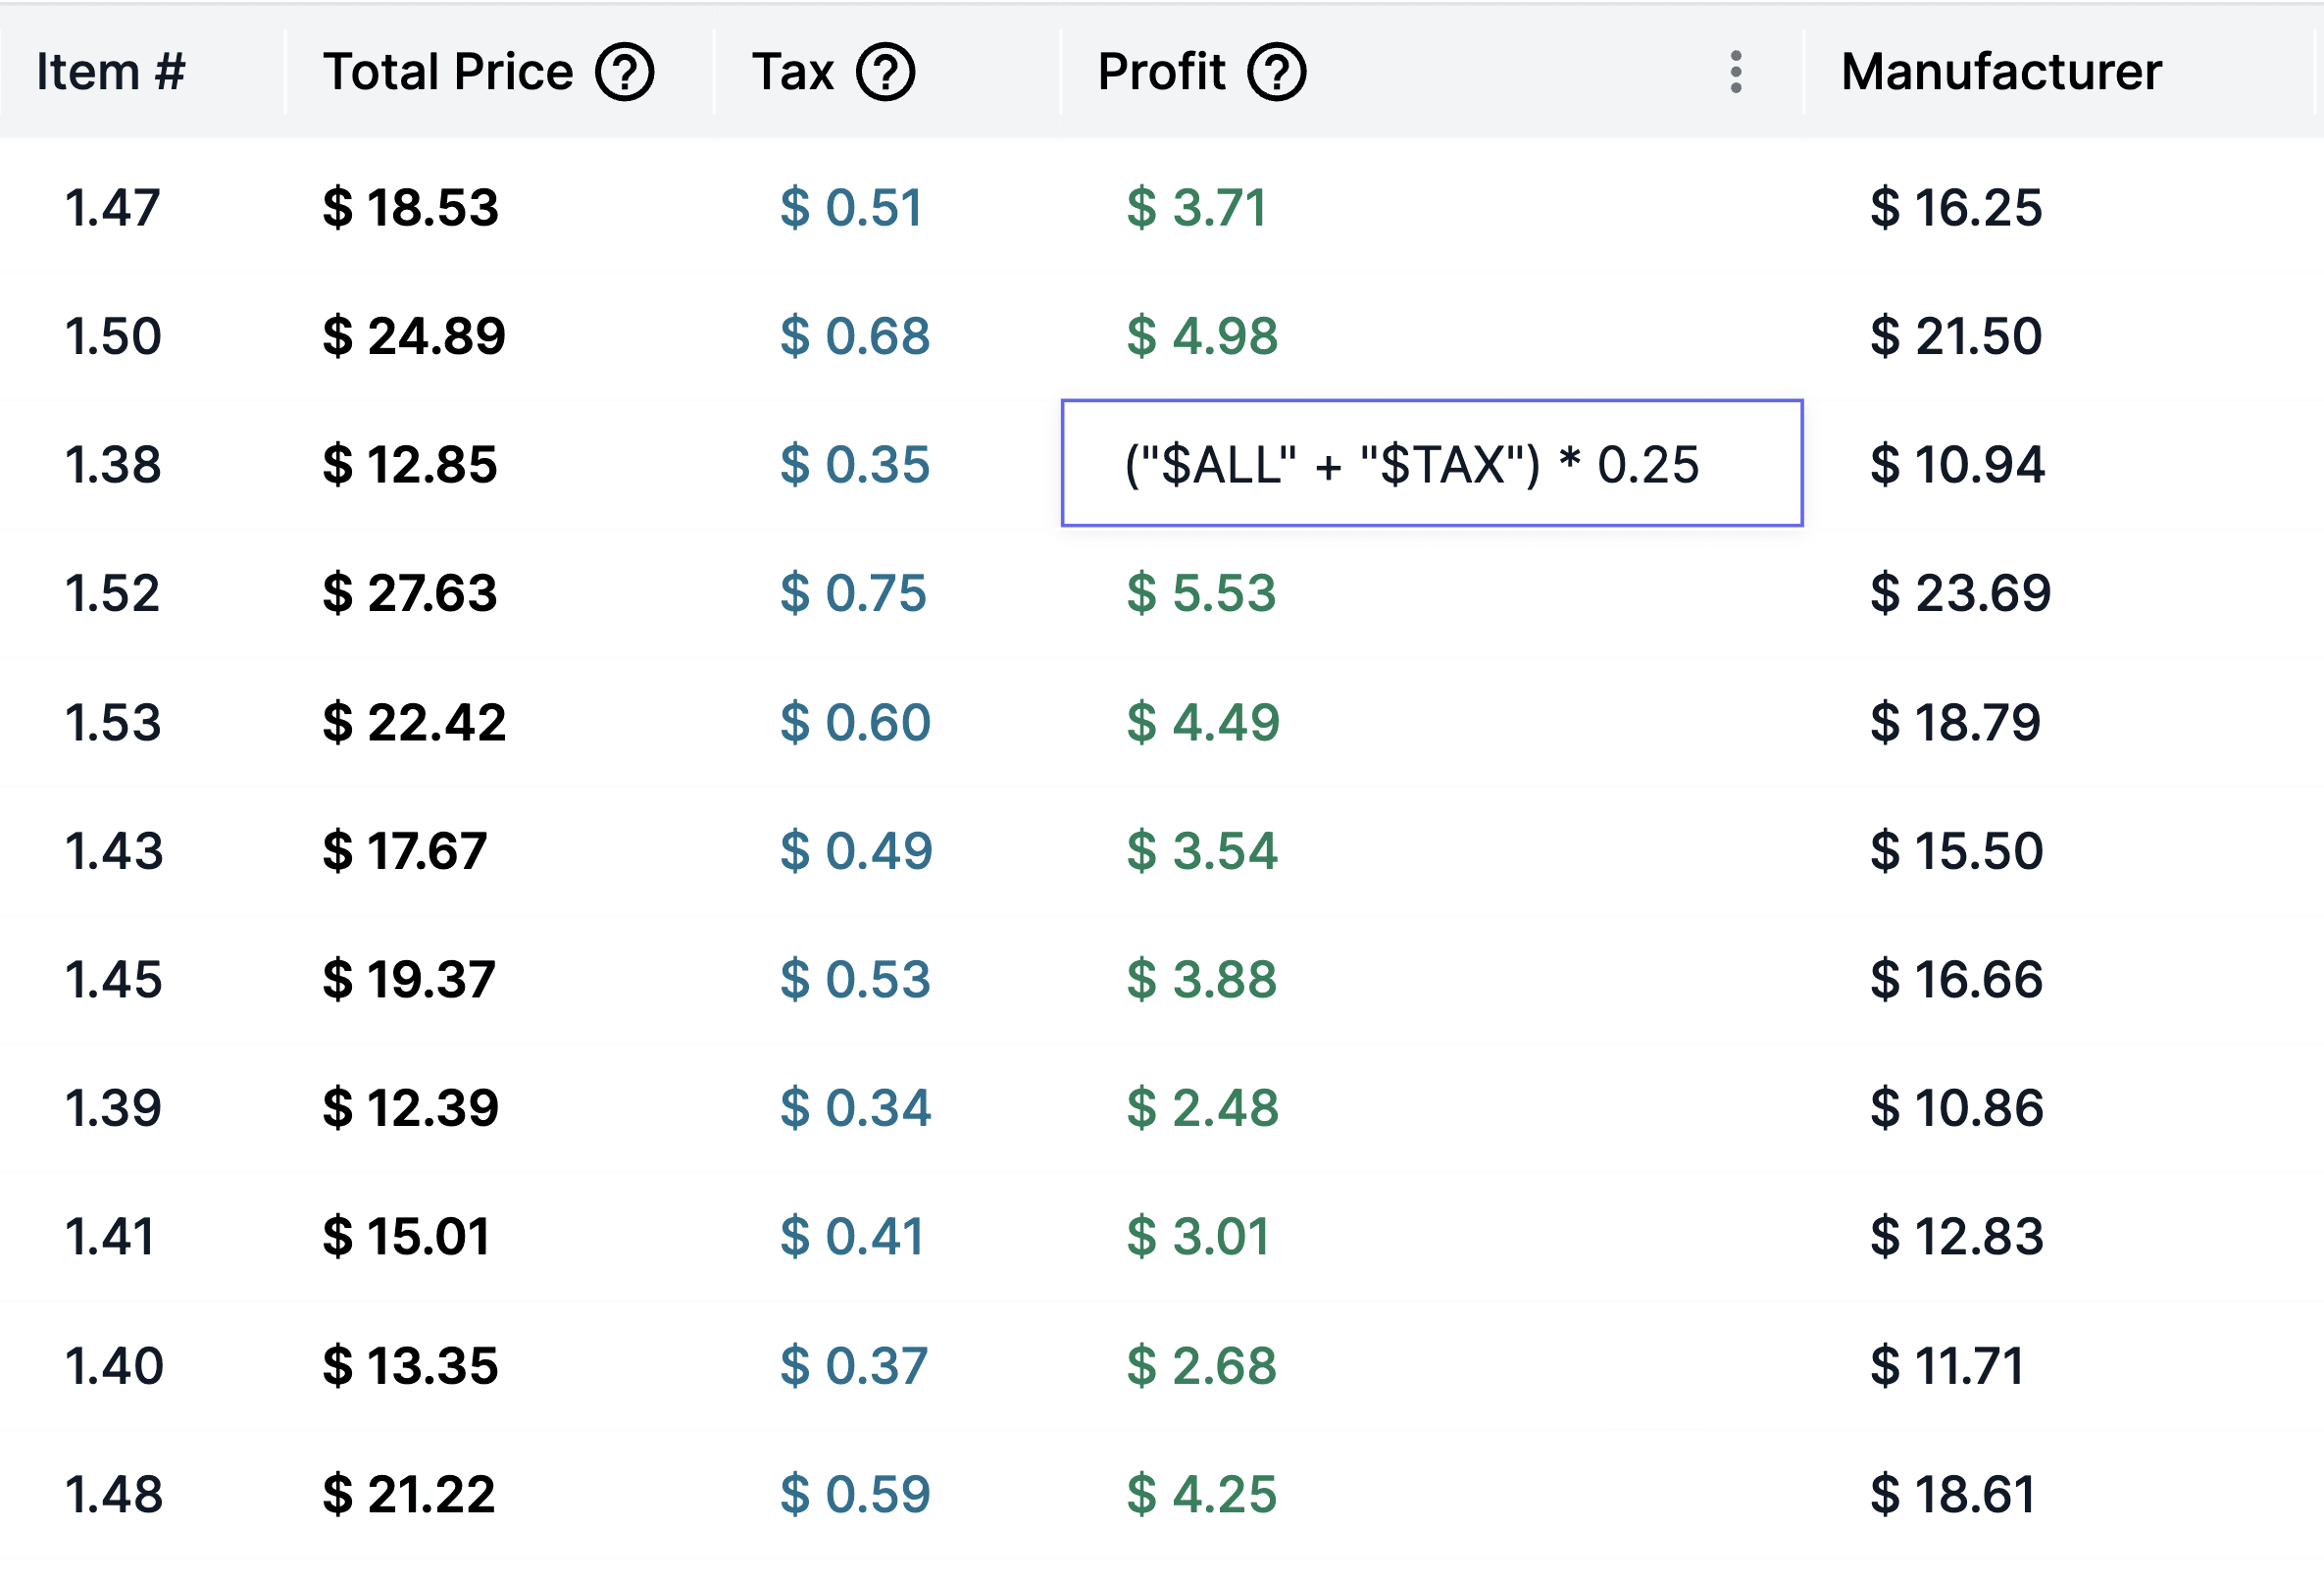Click the Total Price help icon
This screenshot has width=2324, height=1581.
624,72
